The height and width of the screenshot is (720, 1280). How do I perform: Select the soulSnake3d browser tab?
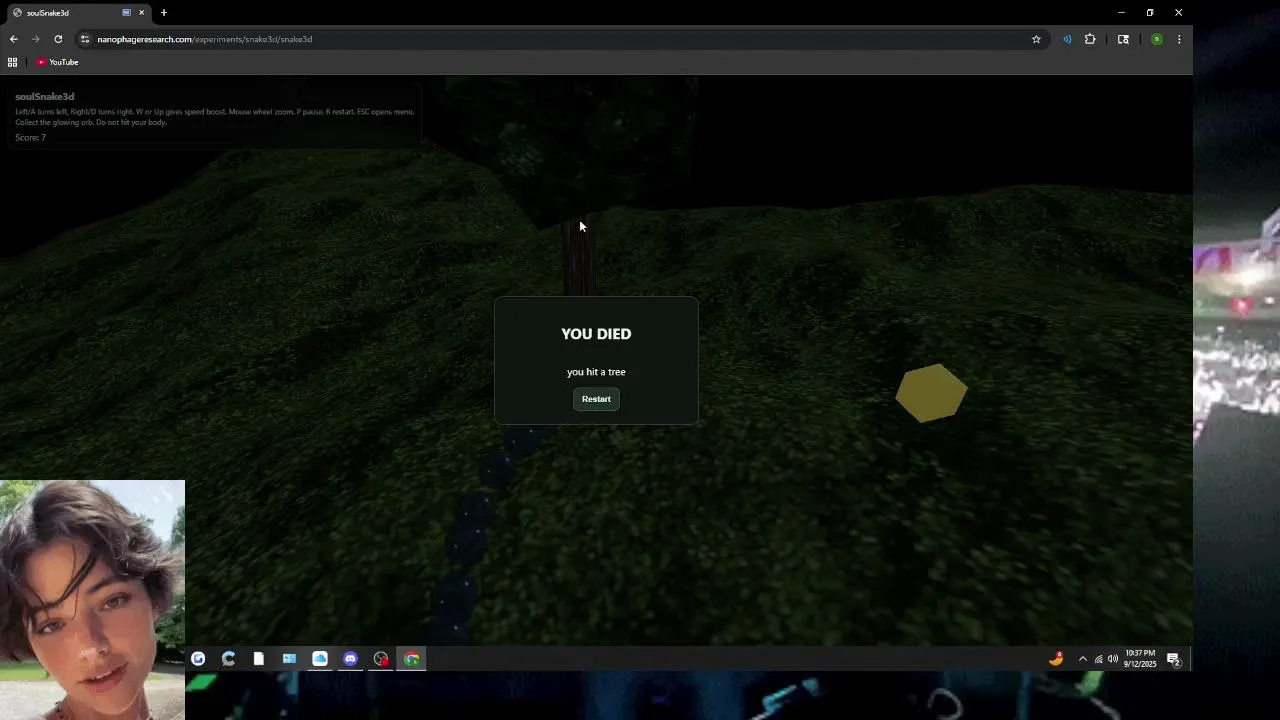(x=78, y=13)
